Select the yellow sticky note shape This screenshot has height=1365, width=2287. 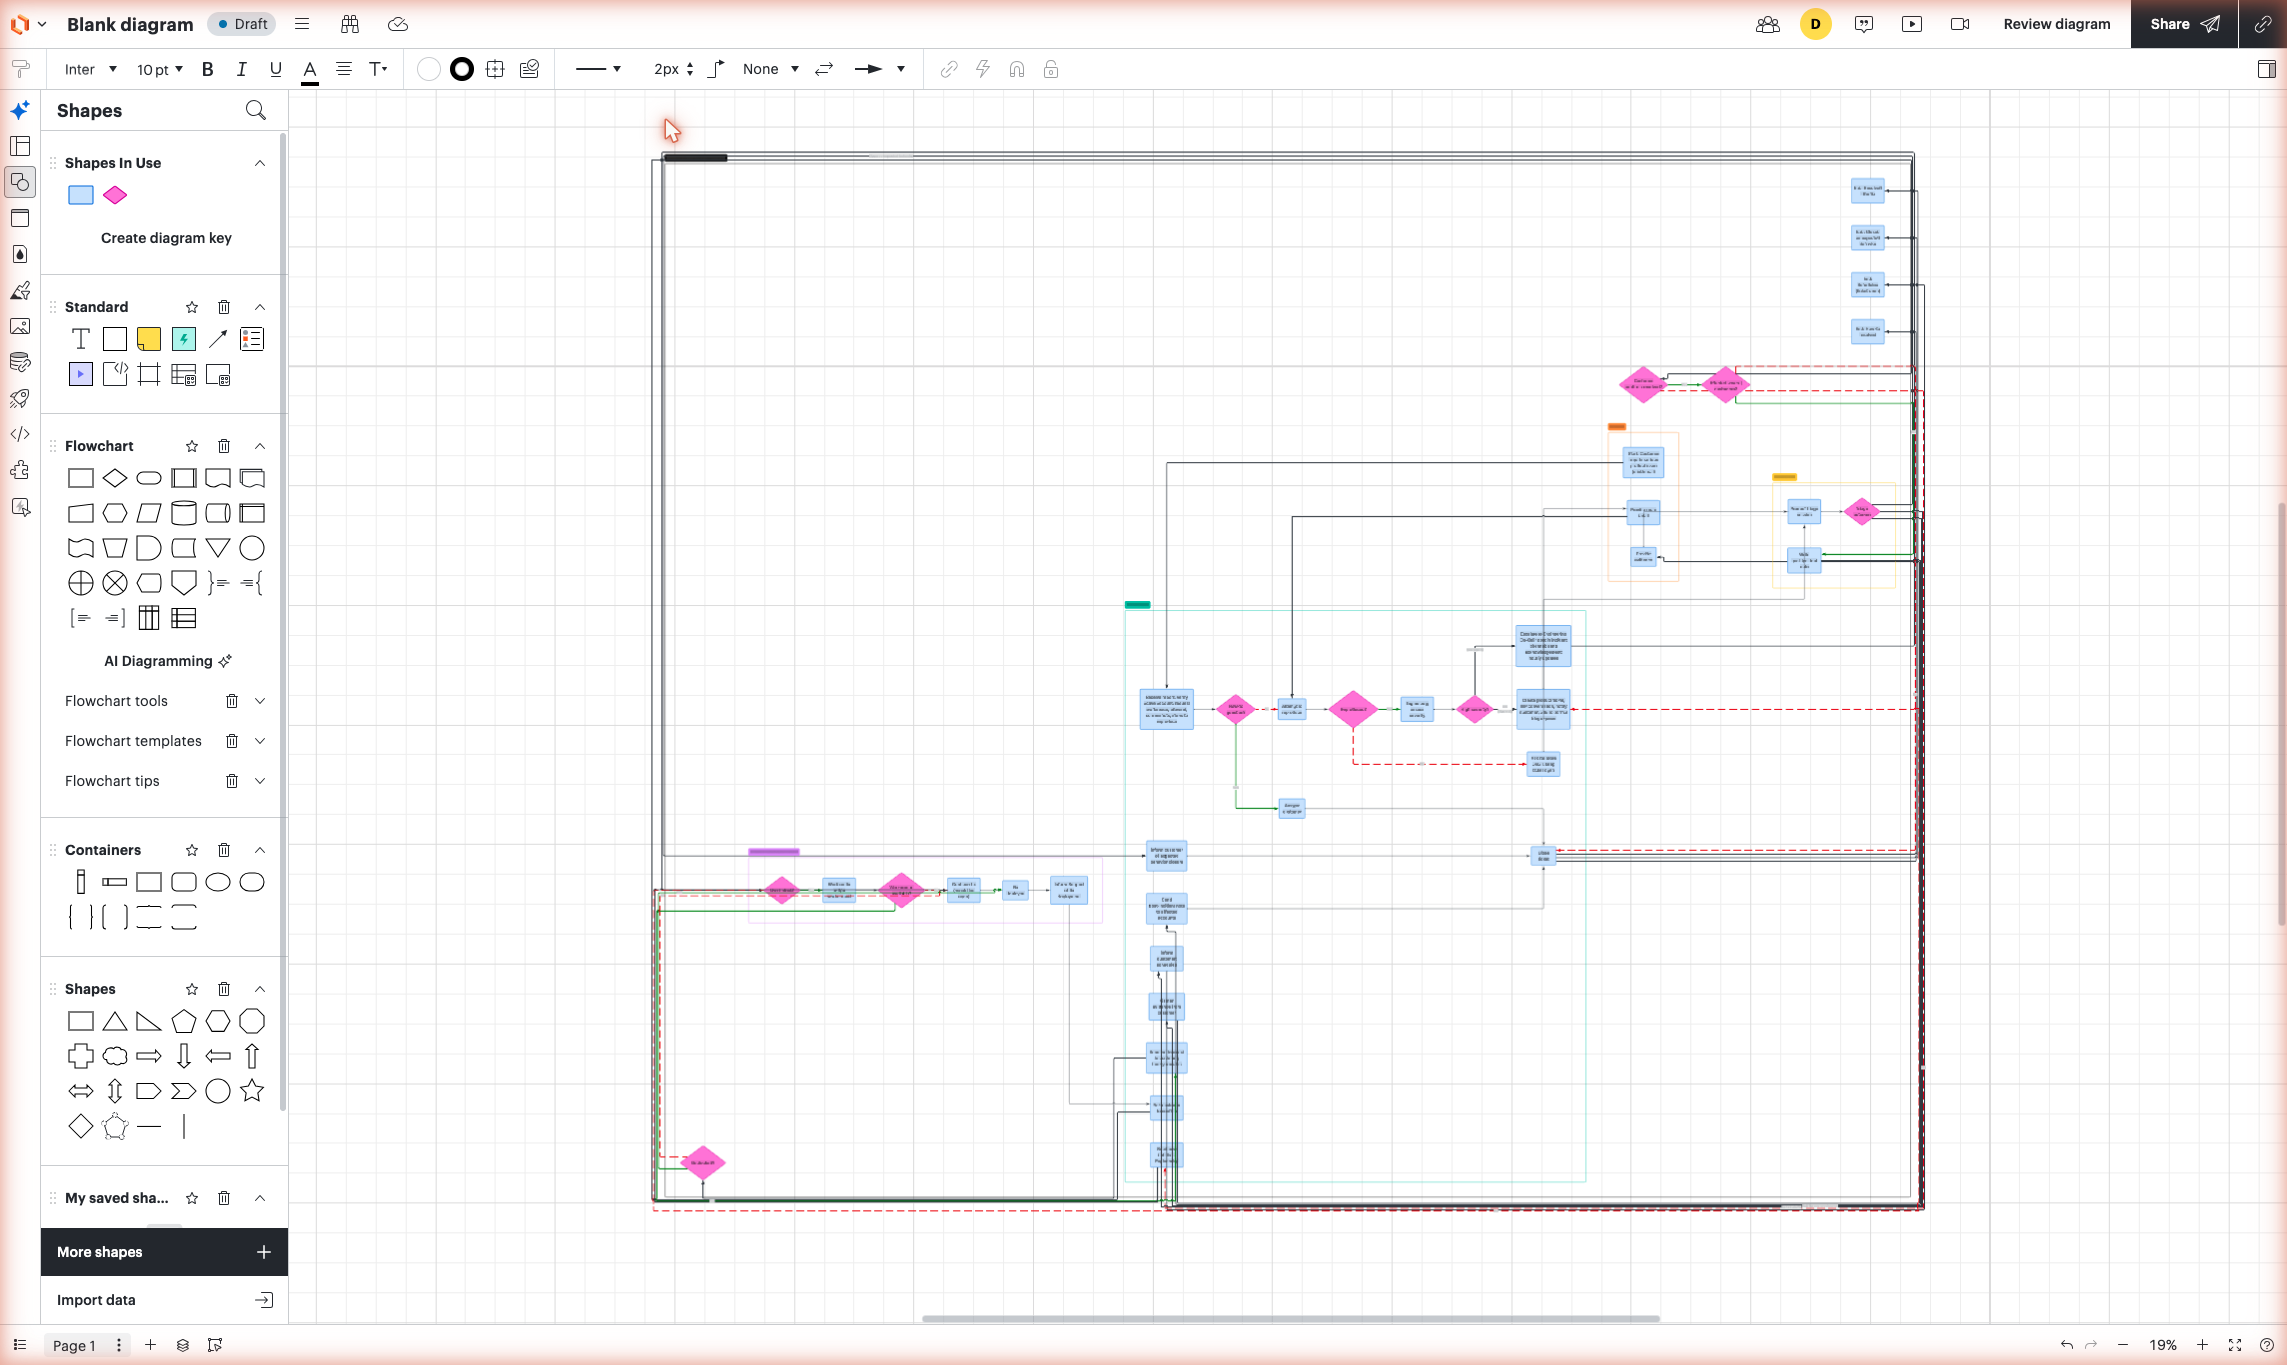(149, 339)
